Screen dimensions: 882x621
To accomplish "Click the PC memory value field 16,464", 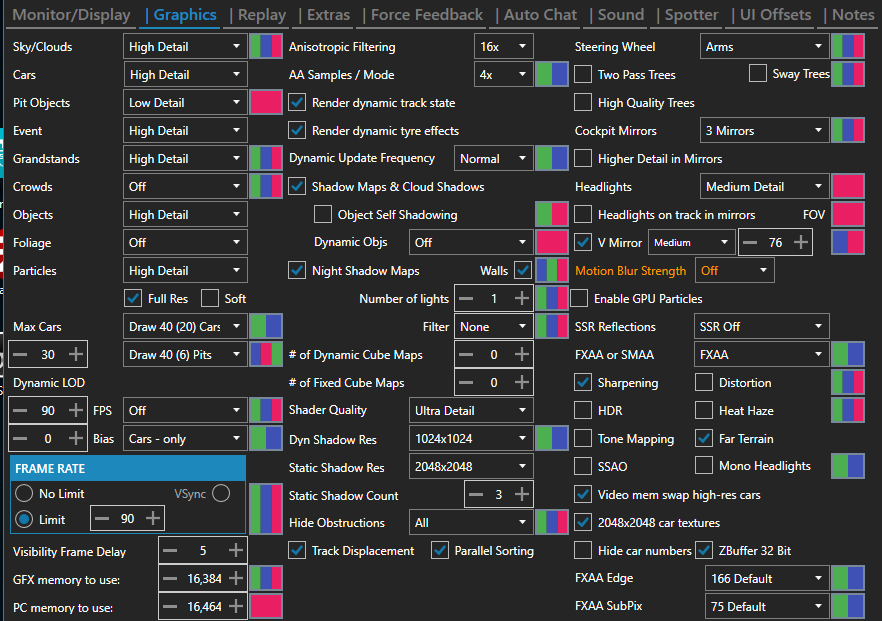I will [204, 606].
